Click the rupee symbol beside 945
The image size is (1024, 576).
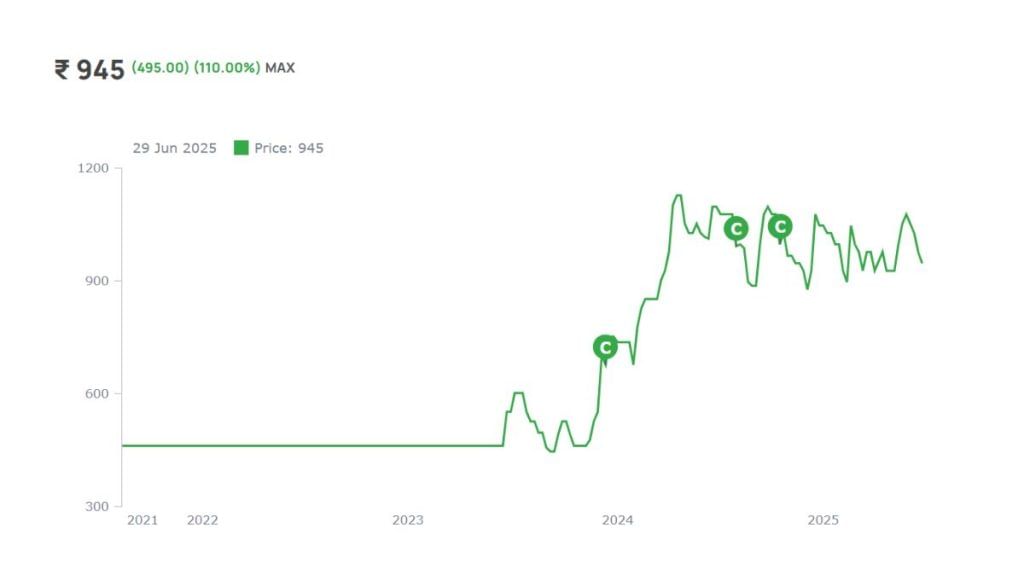point(62,69)
